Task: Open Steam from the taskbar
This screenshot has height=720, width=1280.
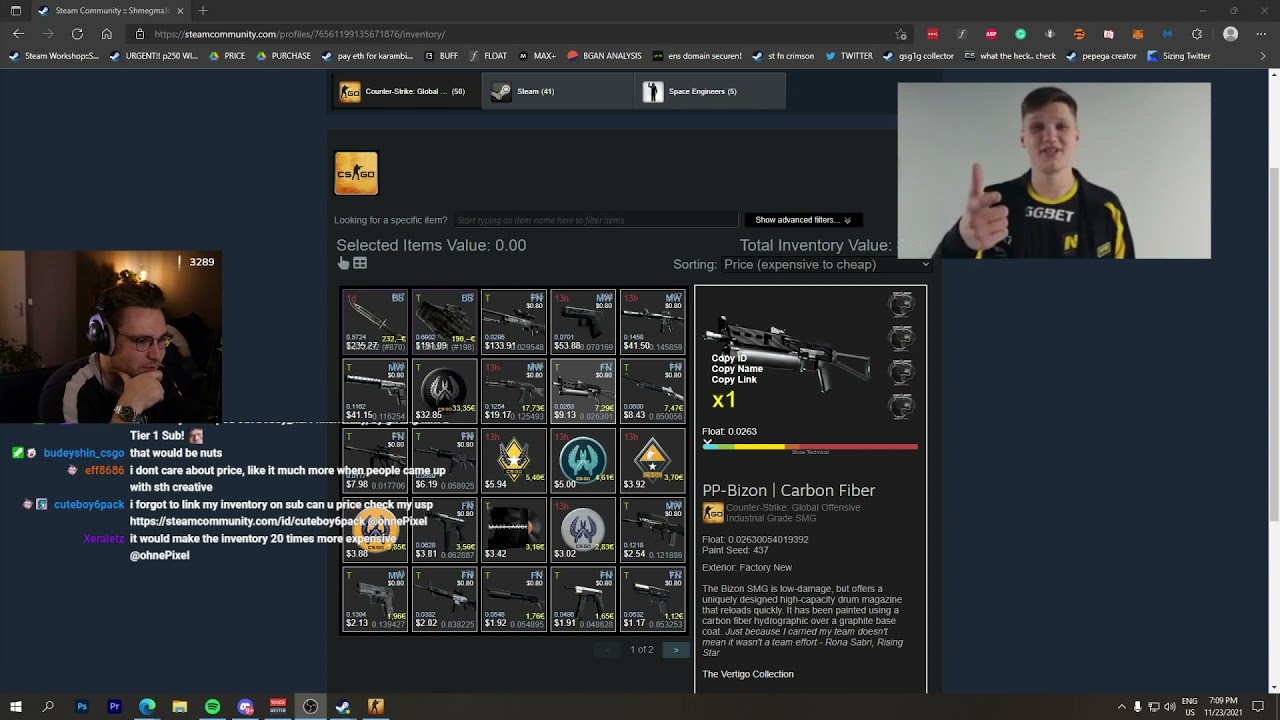Action: click(x=343, y=707)
